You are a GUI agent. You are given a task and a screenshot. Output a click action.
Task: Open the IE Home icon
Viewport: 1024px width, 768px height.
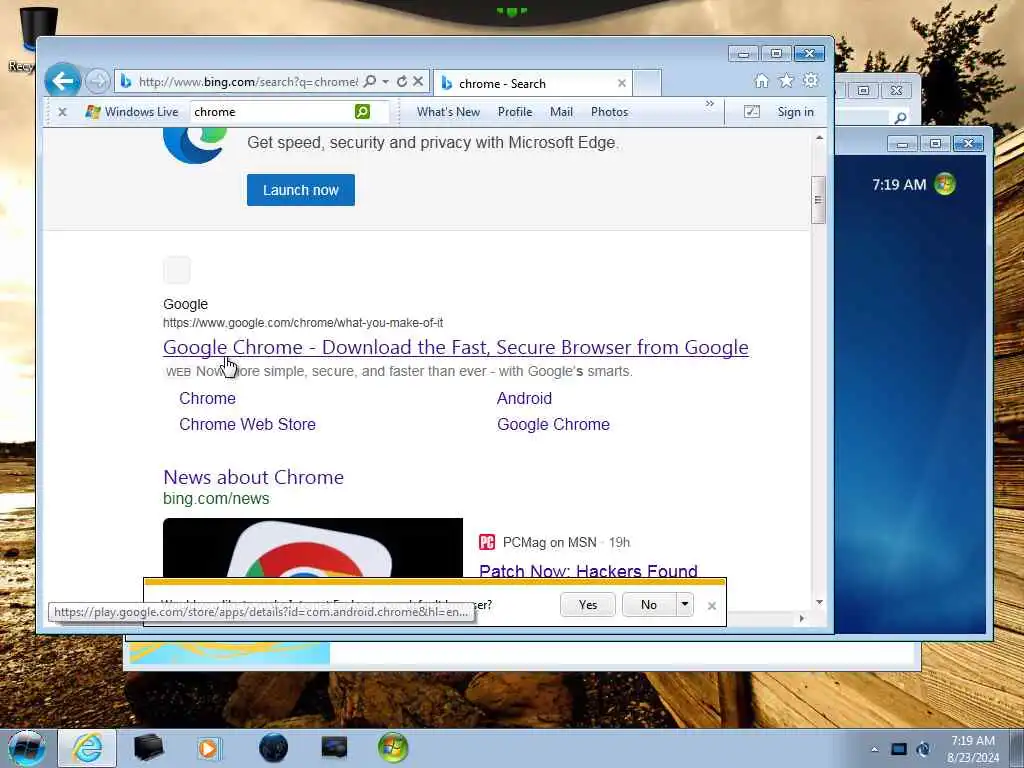coord(761,80)
